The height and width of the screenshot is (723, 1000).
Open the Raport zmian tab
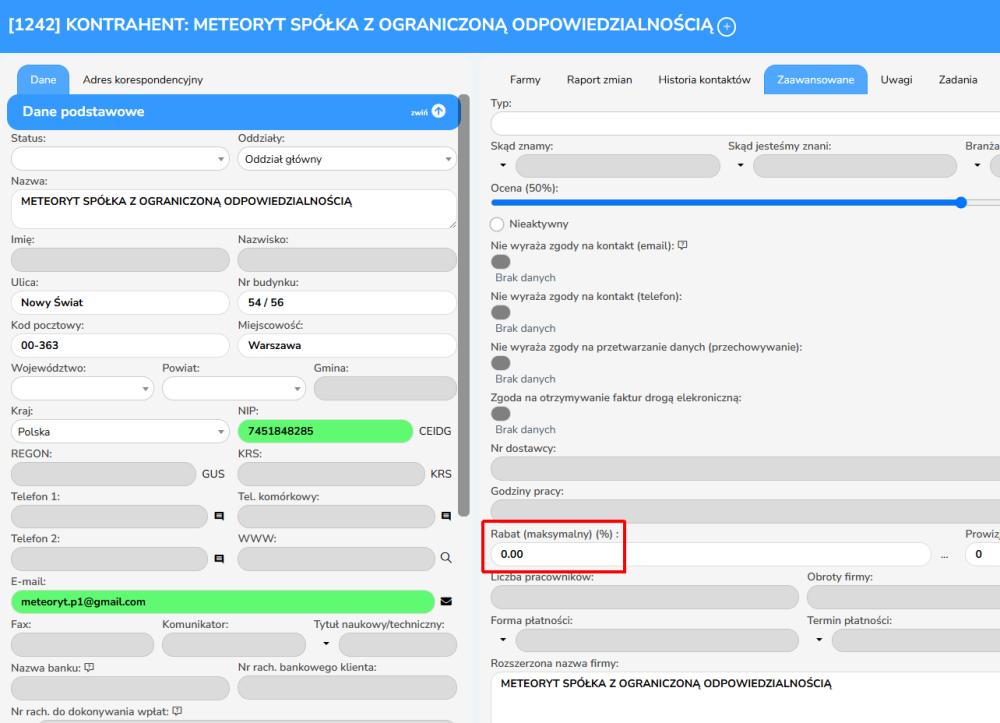pos(599,80)
